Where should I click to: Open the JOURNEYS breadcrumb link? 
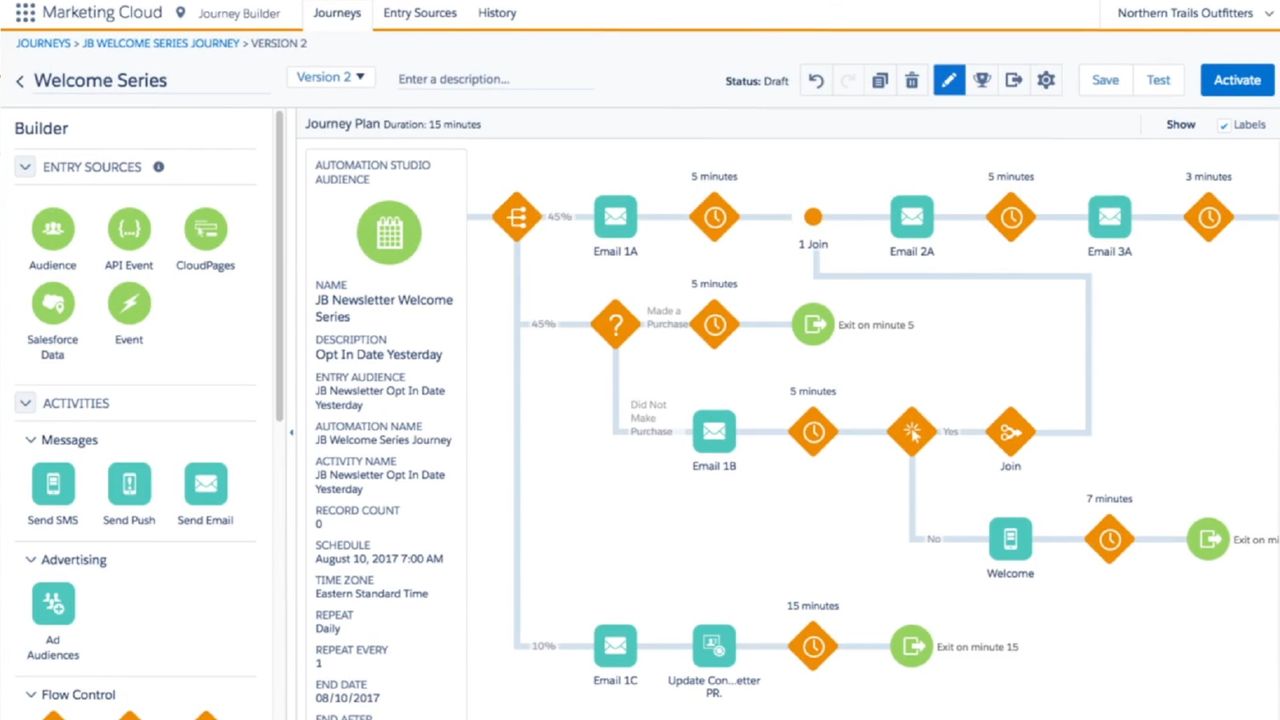tap(43, 44)
